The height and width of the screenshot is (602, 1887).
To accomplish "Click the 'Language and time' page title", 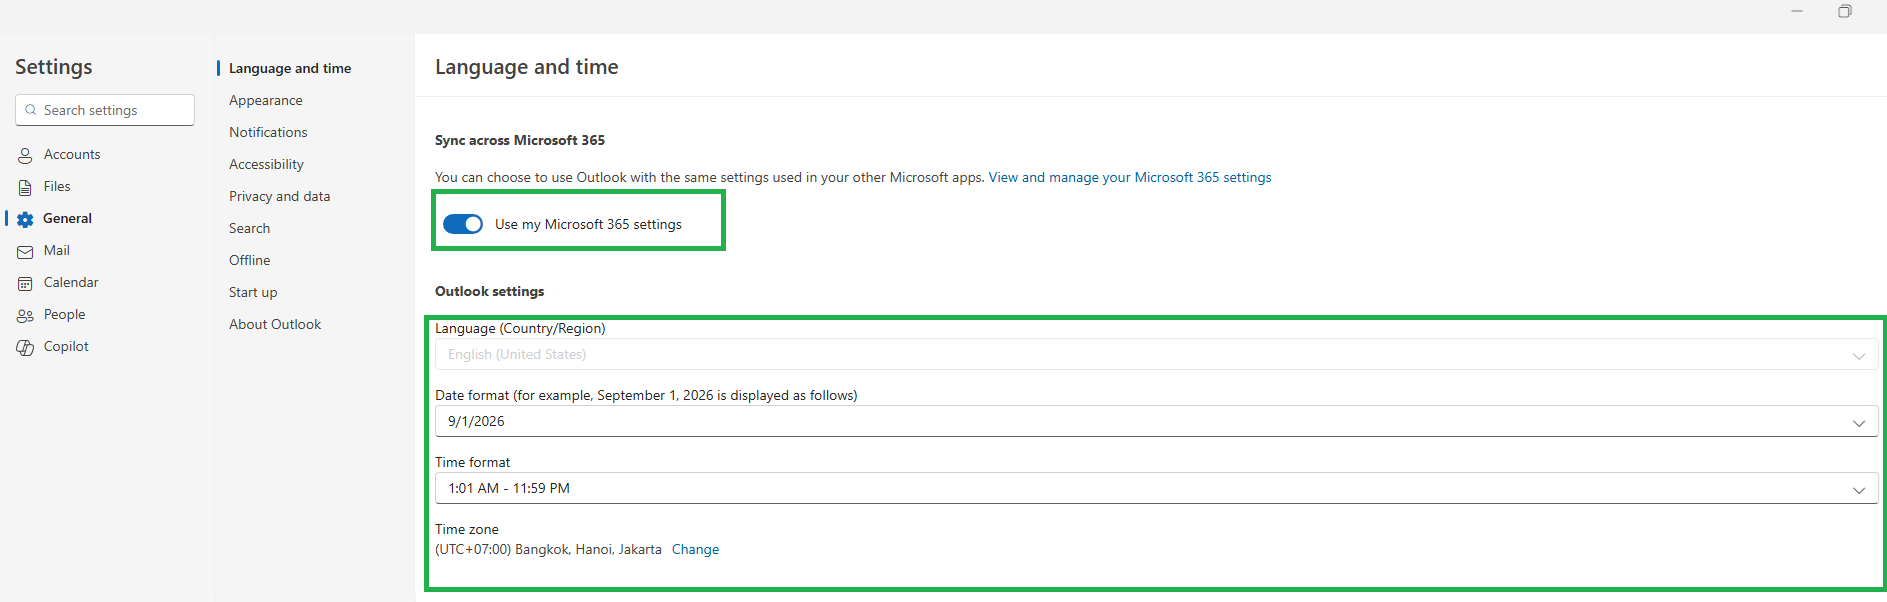I will tap(527, 67).
